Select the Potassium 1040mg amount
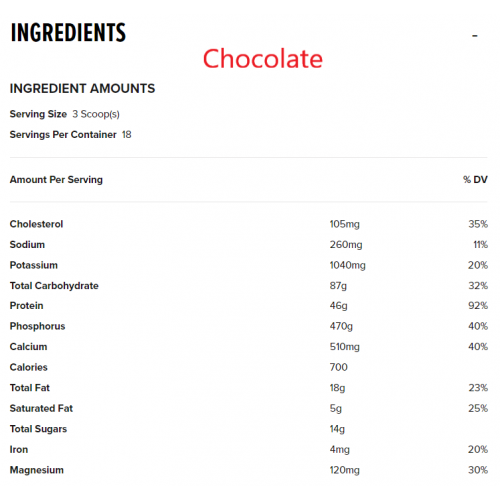Viewport: 500px width, 500px height. (348, 265)
